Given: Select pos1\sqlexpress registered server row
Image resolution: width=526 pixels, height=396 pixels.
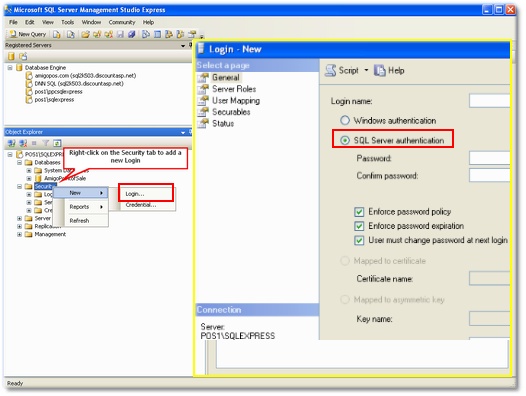Looking at the screenshot, I should 50,100.
